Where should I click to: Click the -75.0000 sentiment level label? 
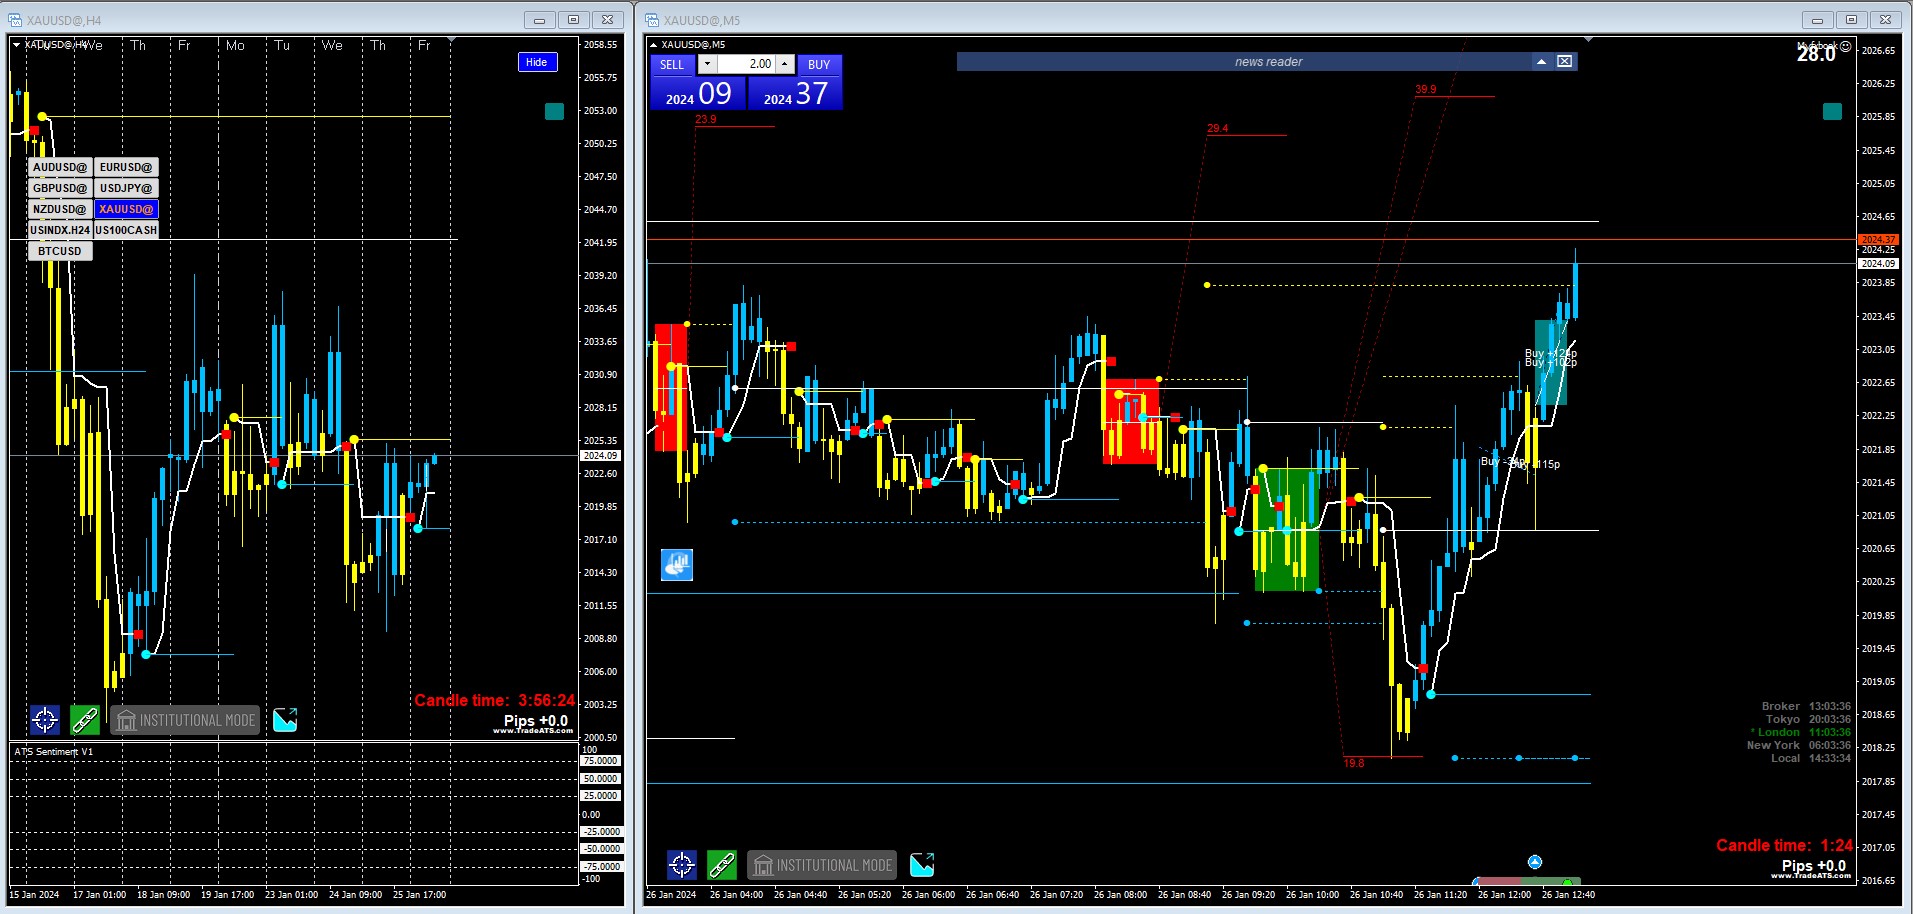[600, 866]
